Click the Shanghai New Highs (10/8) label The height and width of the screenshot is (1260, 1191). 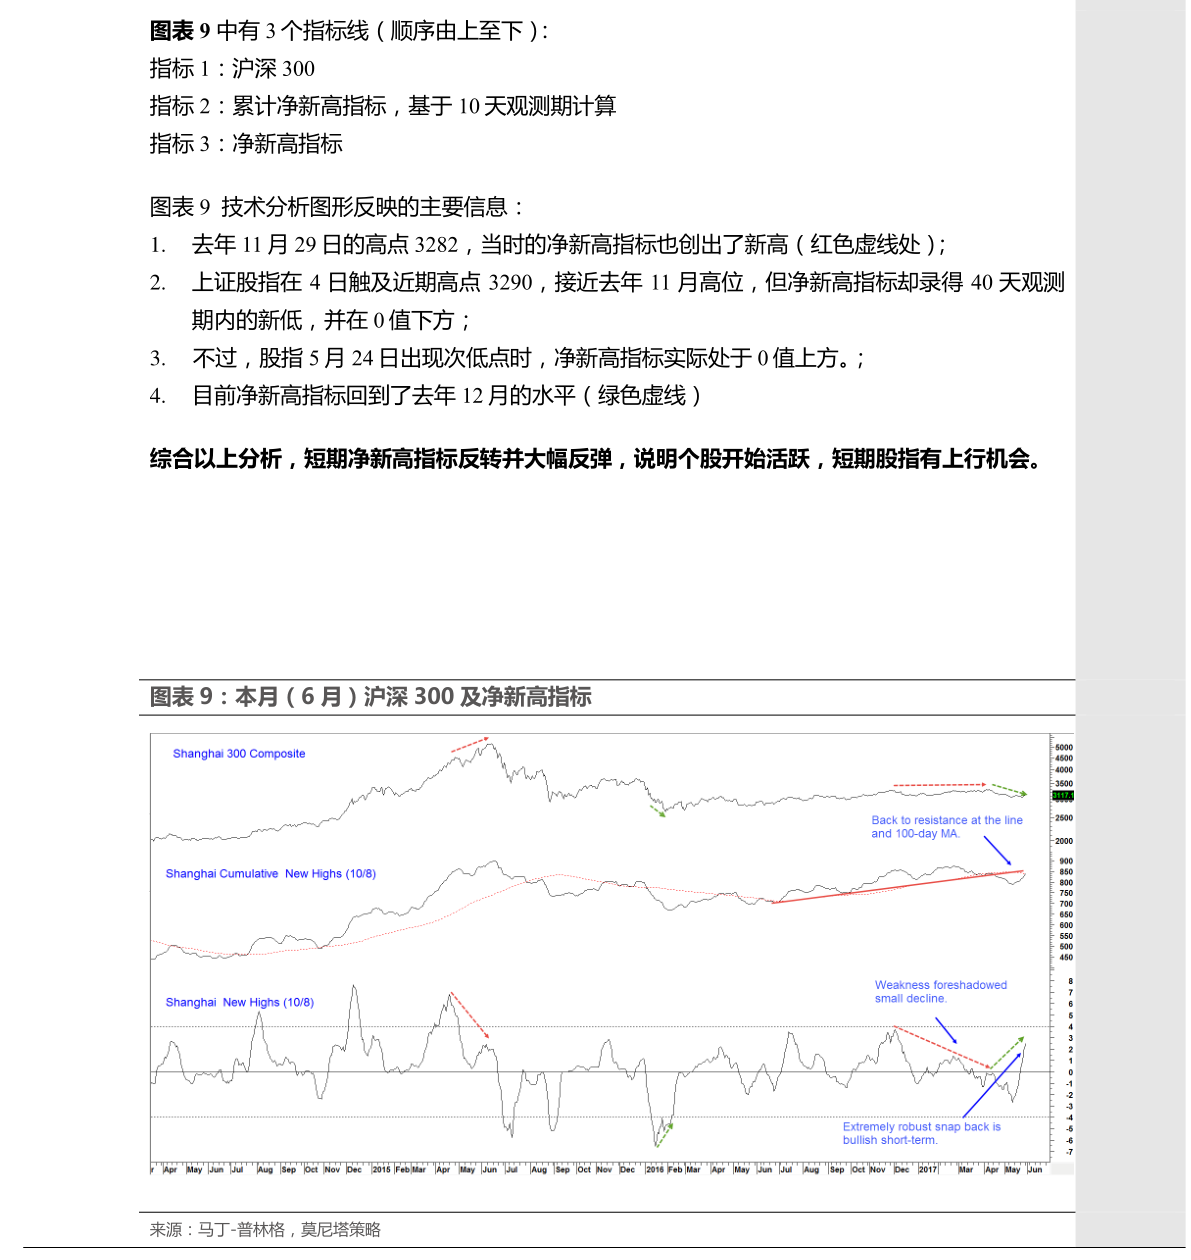239,1002
